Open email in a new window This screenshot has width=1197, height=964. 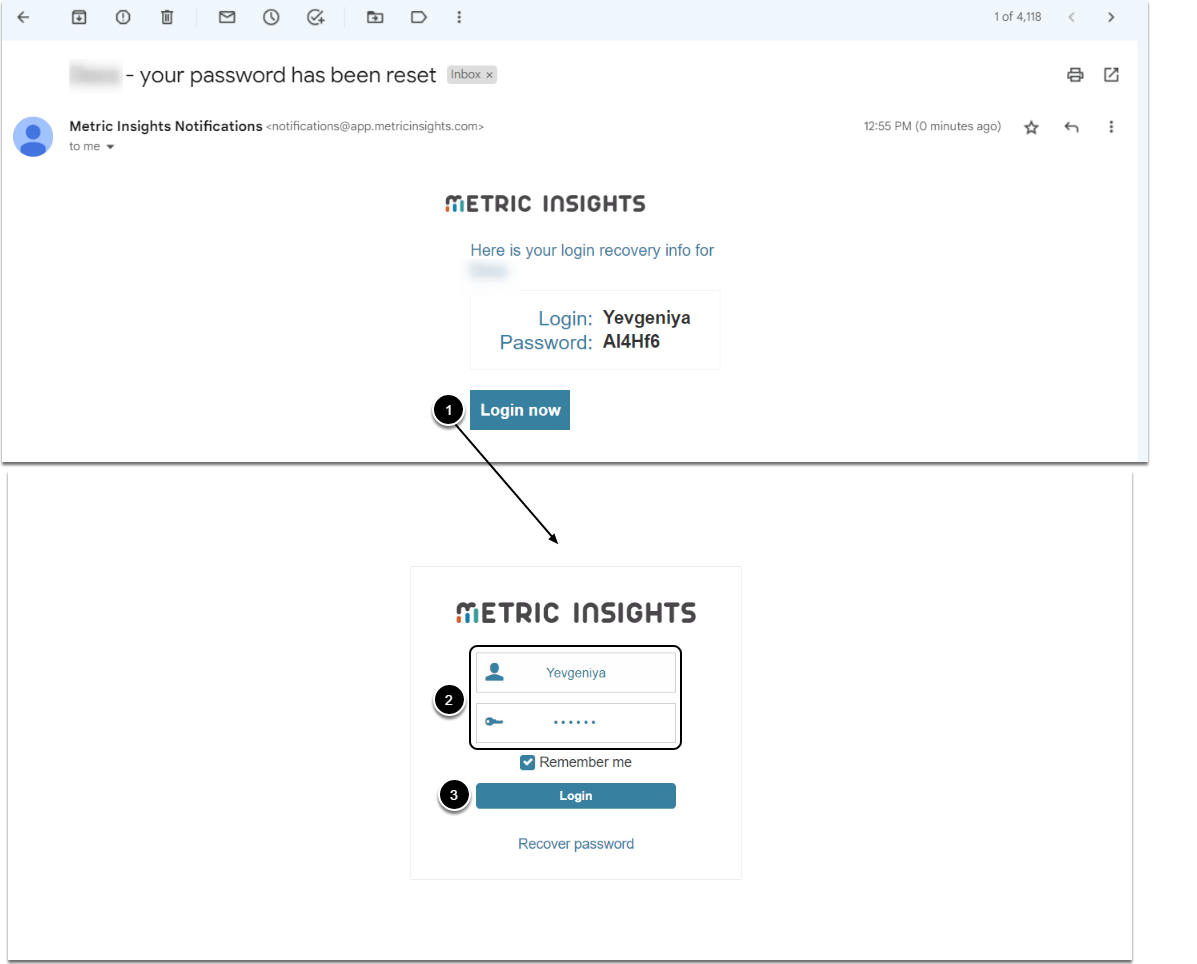1112,75
